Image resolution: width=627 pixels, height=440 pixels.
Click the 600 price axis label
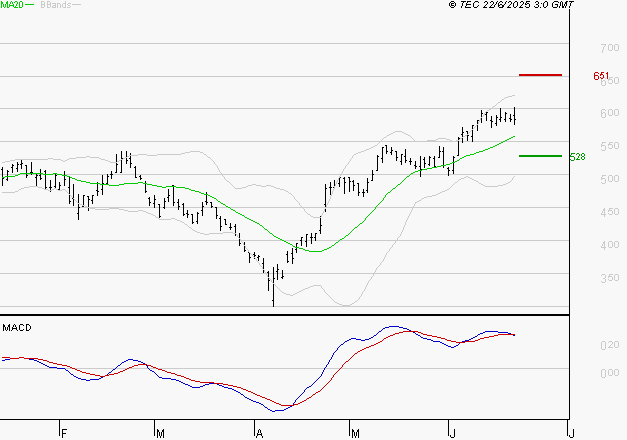610,113
